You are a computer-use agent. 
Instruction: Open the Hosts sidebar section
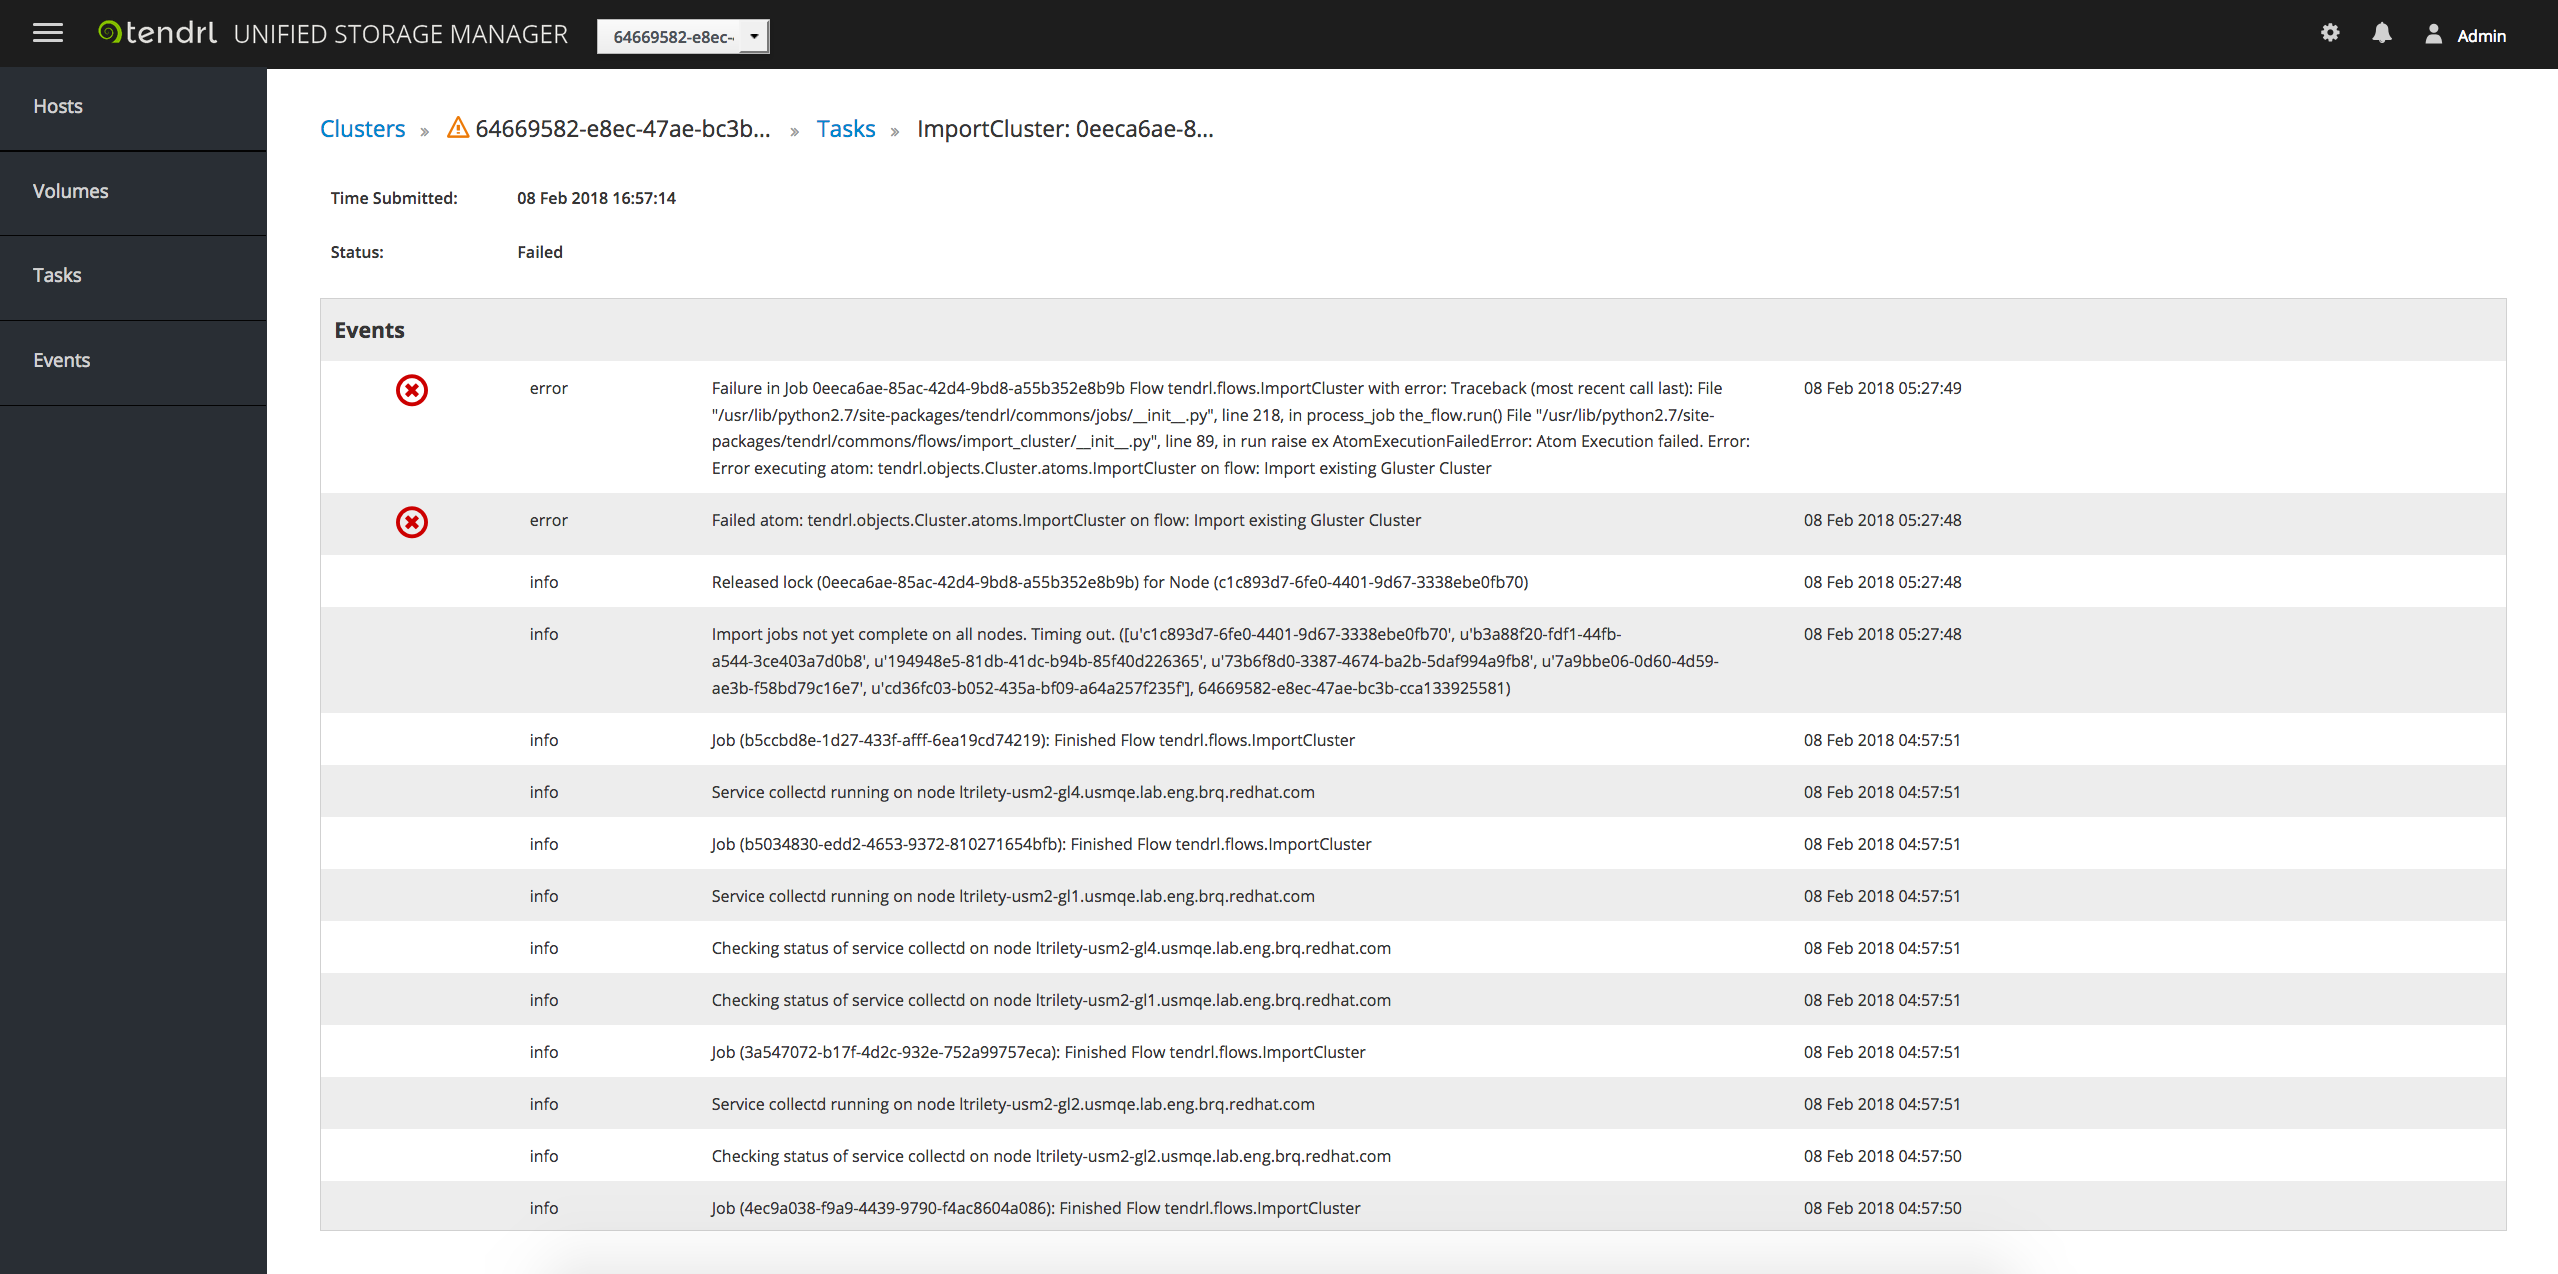(x=58, y=106)
